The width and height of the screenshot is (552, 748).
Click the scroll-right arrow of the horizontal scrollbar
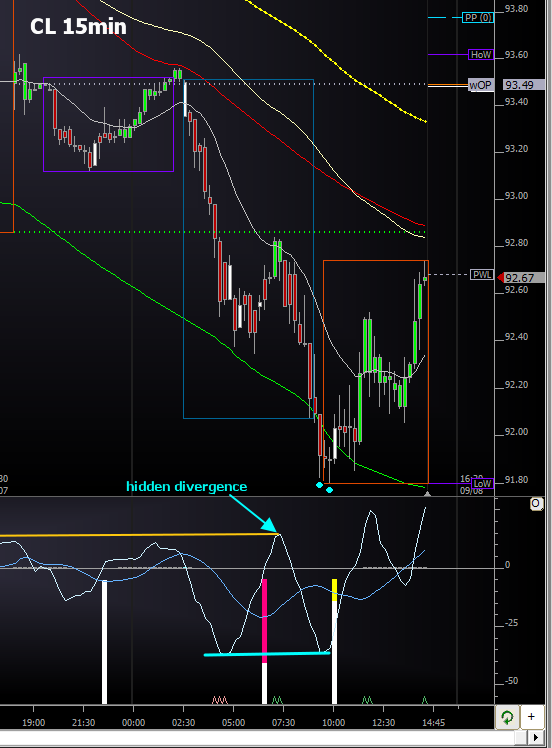tap(538, 738)
